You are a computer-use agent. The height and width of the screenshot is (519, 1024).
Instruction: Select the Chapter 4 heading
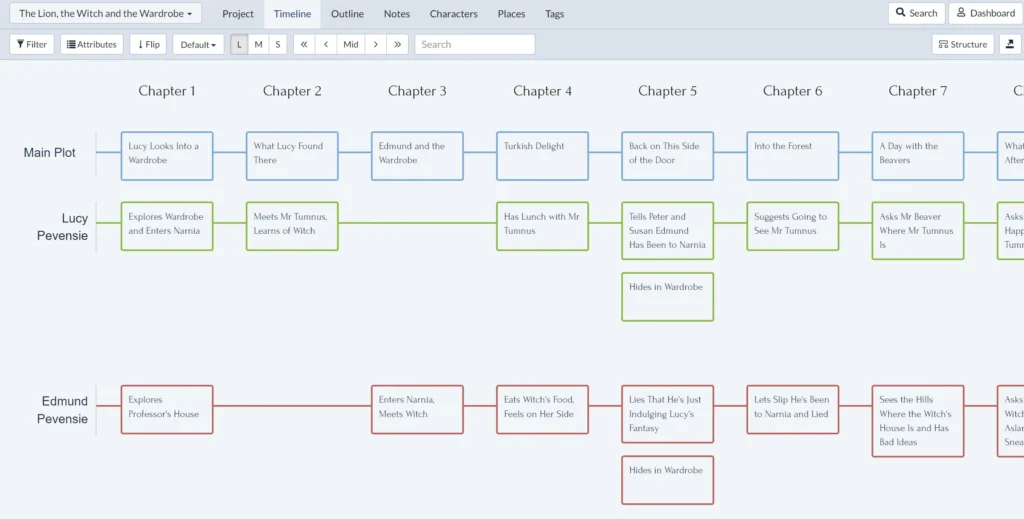click(x=543, y=91)
